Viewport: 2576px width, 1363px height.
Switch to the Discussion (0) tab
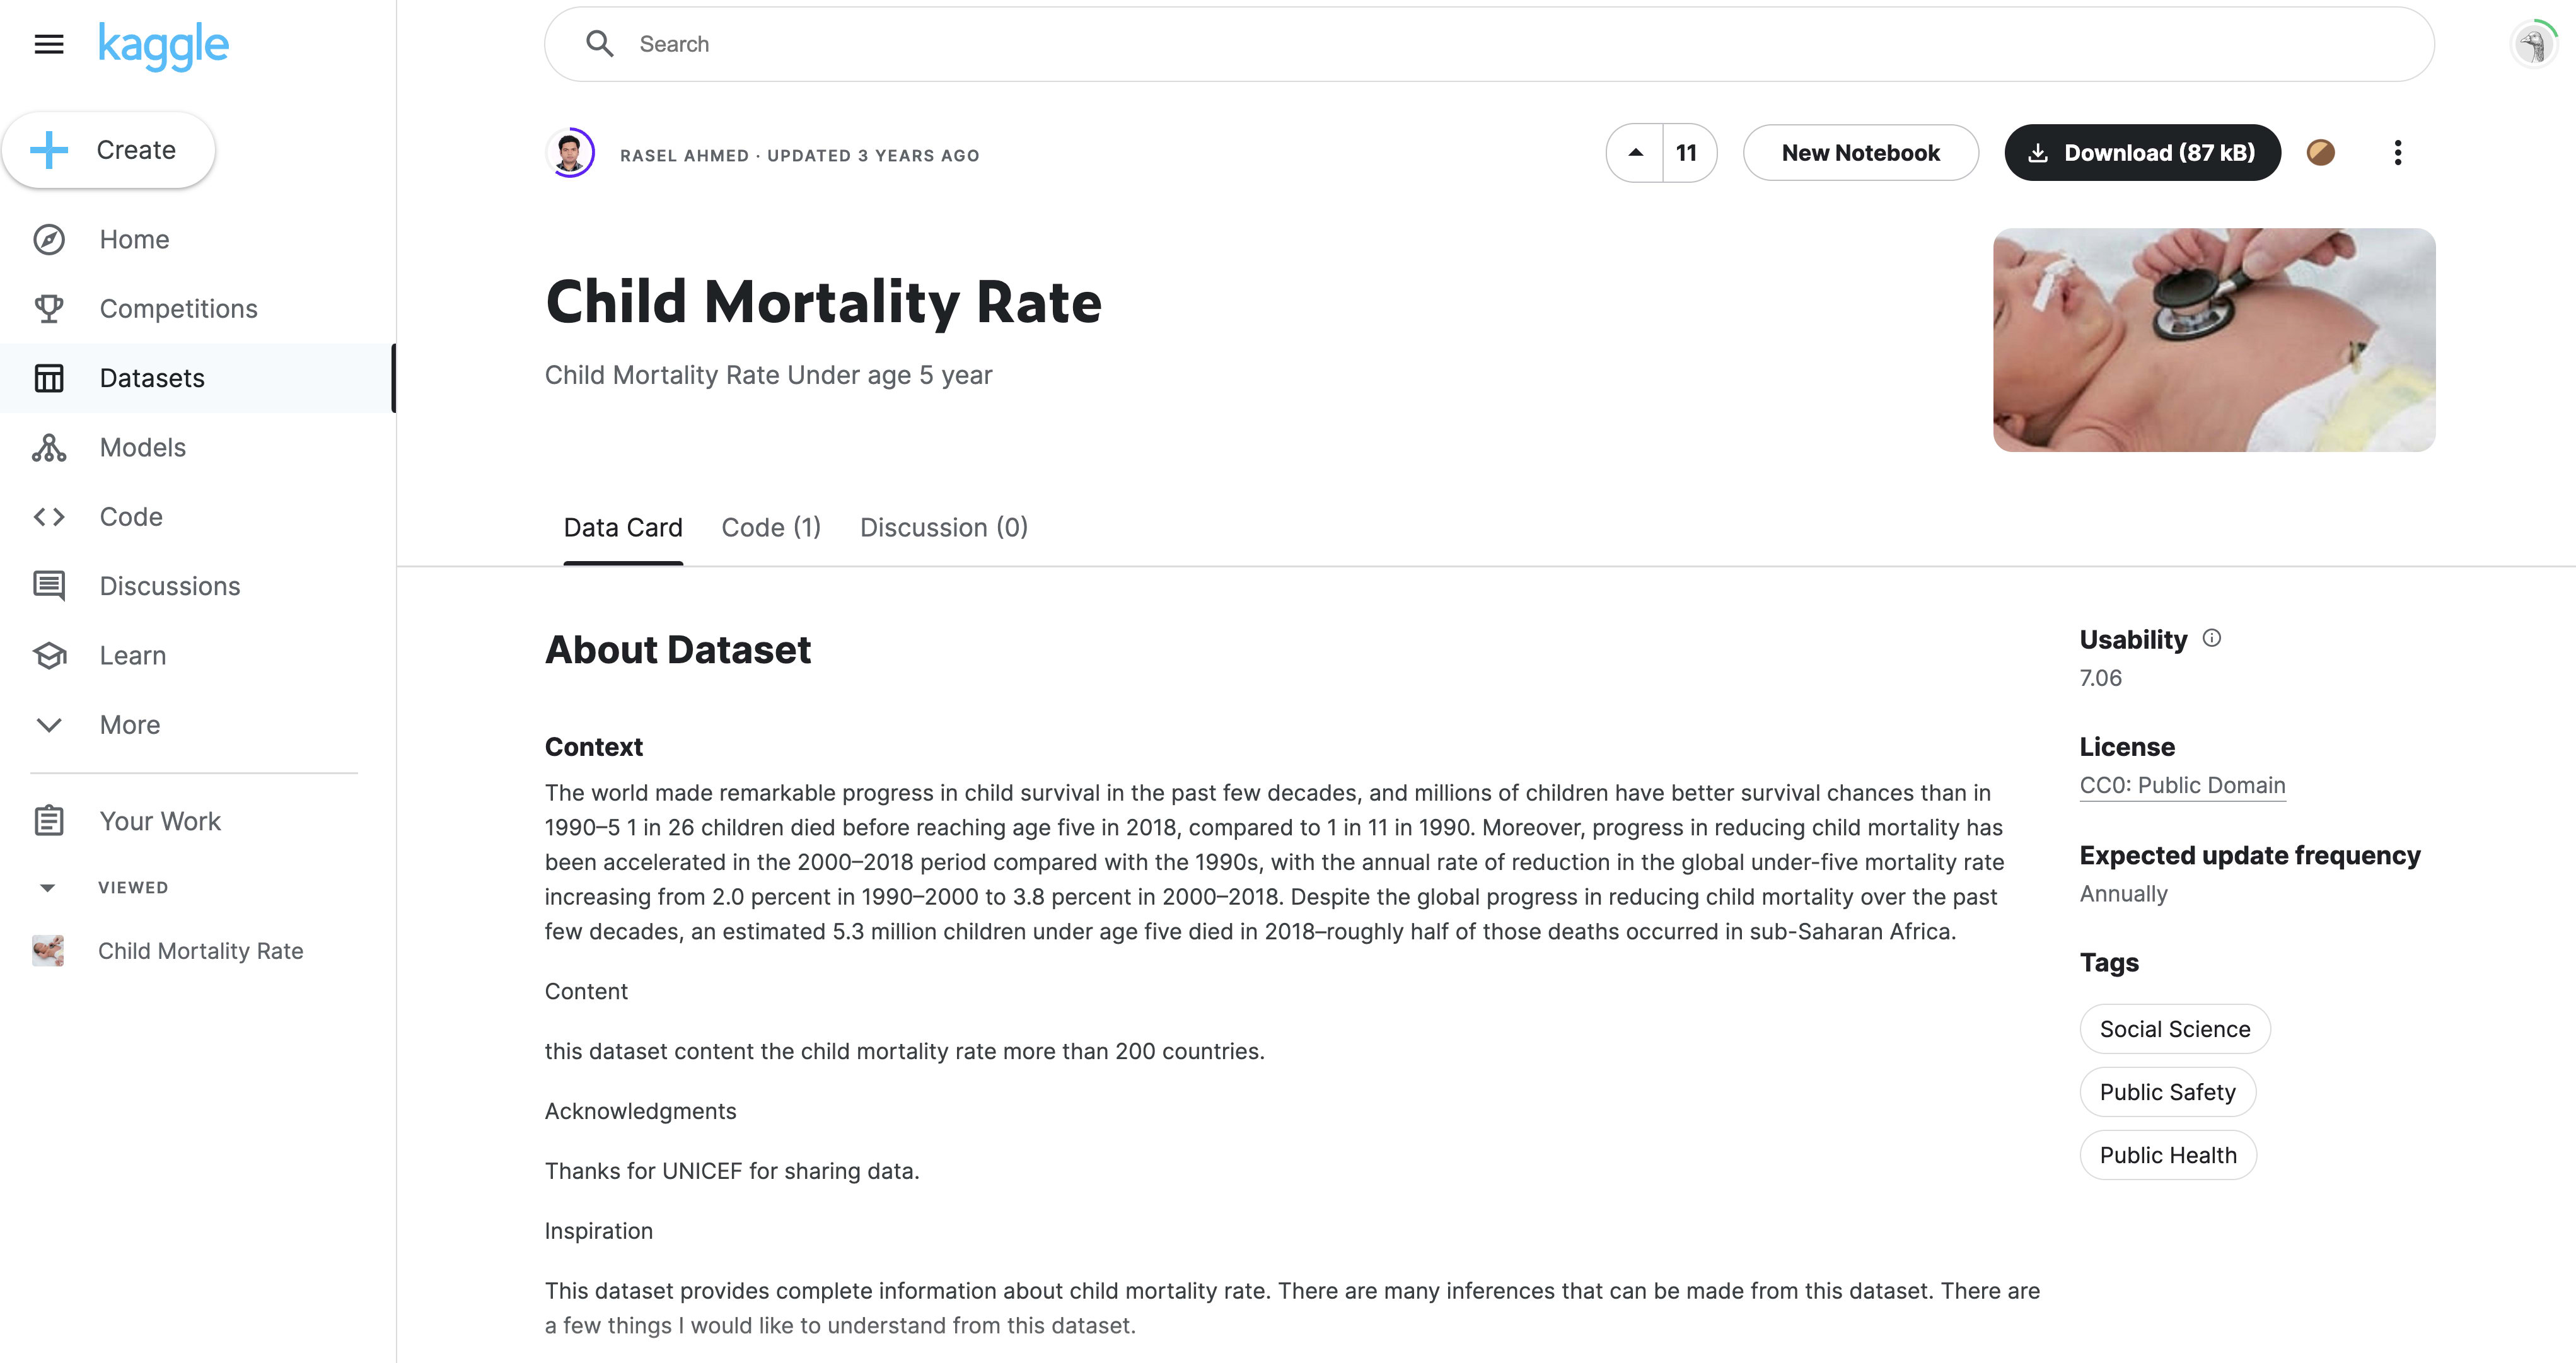[x=944, y=527]
